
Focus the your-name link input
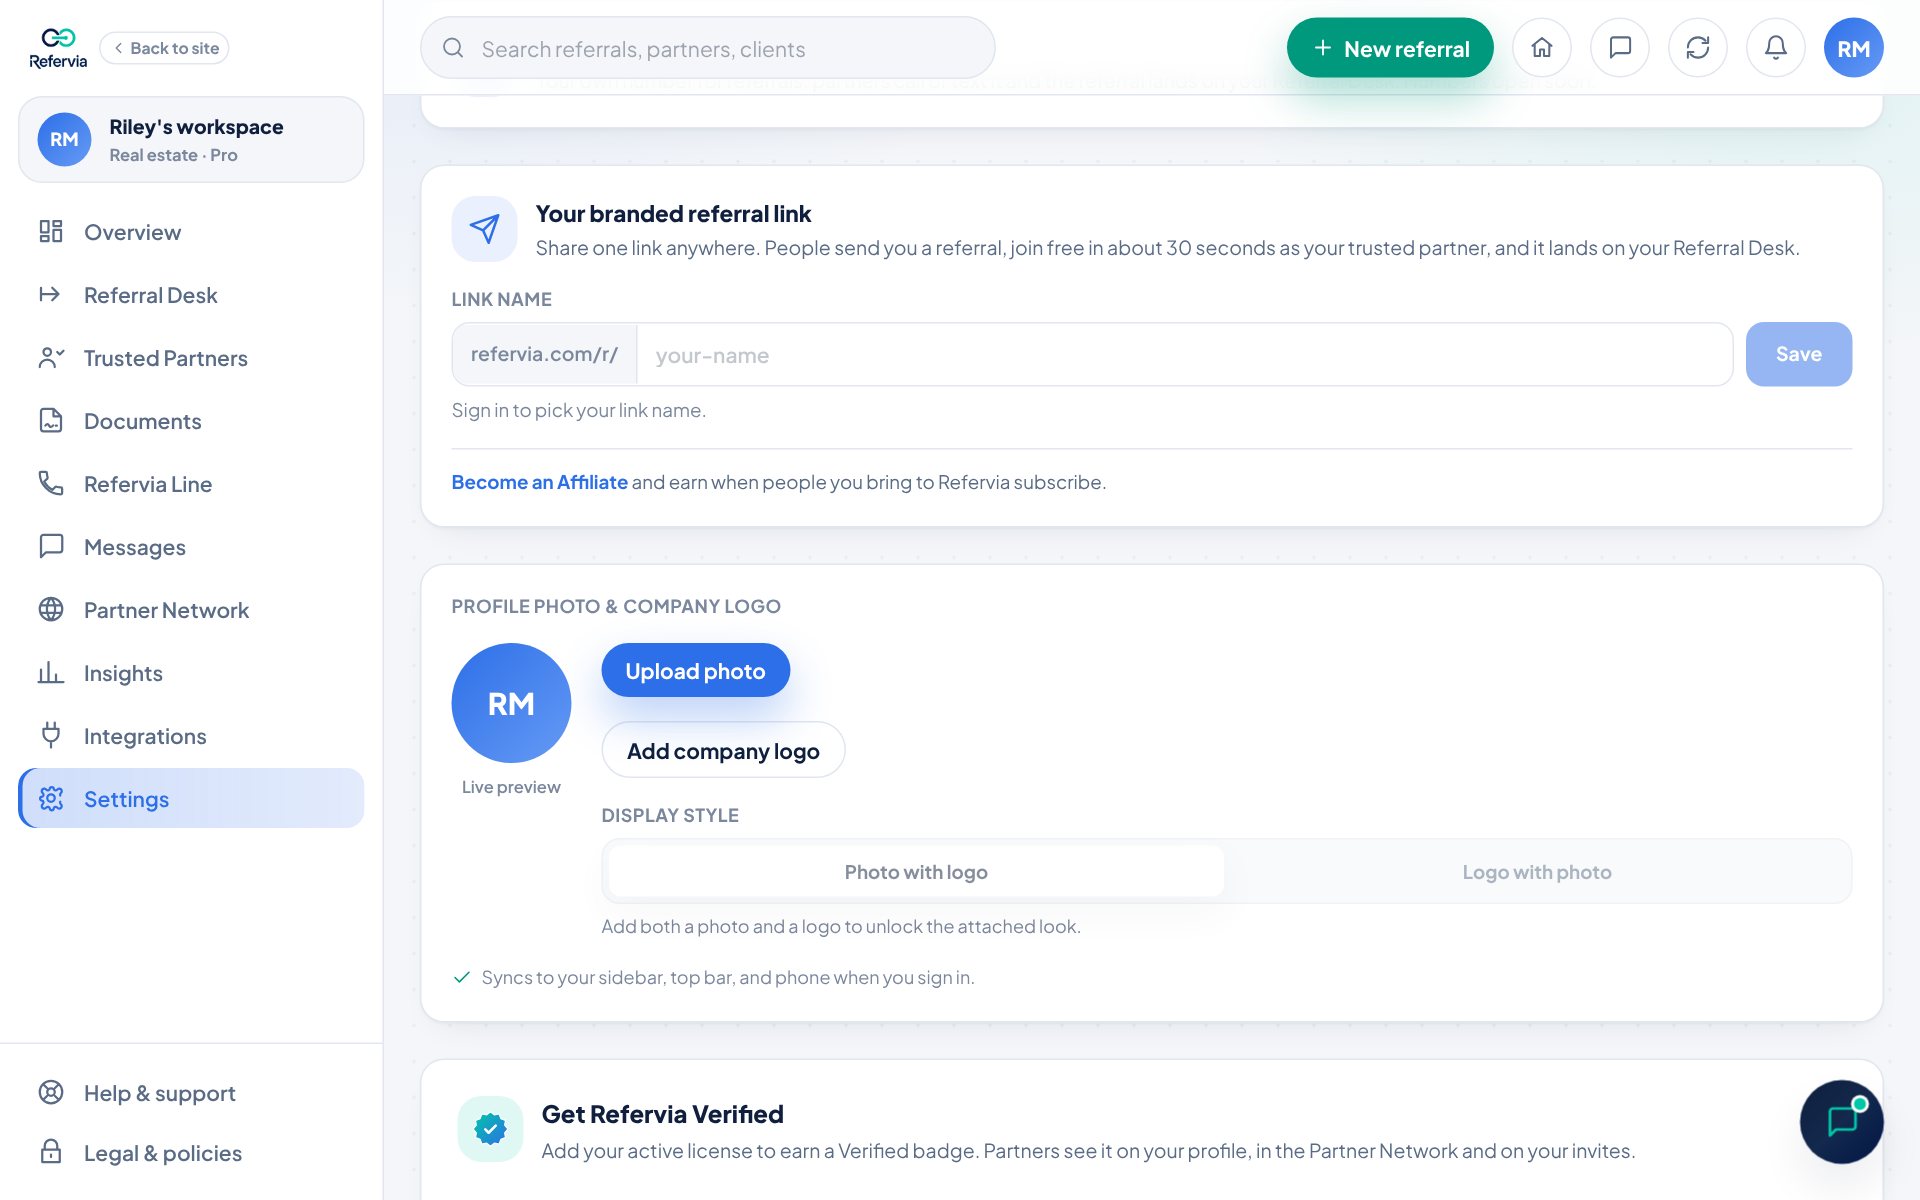(1184, 354)
